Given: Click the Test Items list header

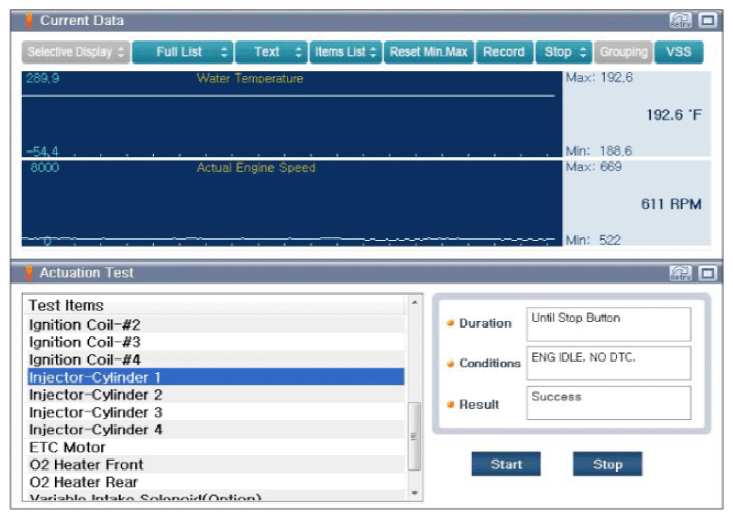Looking at the screenshot, I should 216,306.
